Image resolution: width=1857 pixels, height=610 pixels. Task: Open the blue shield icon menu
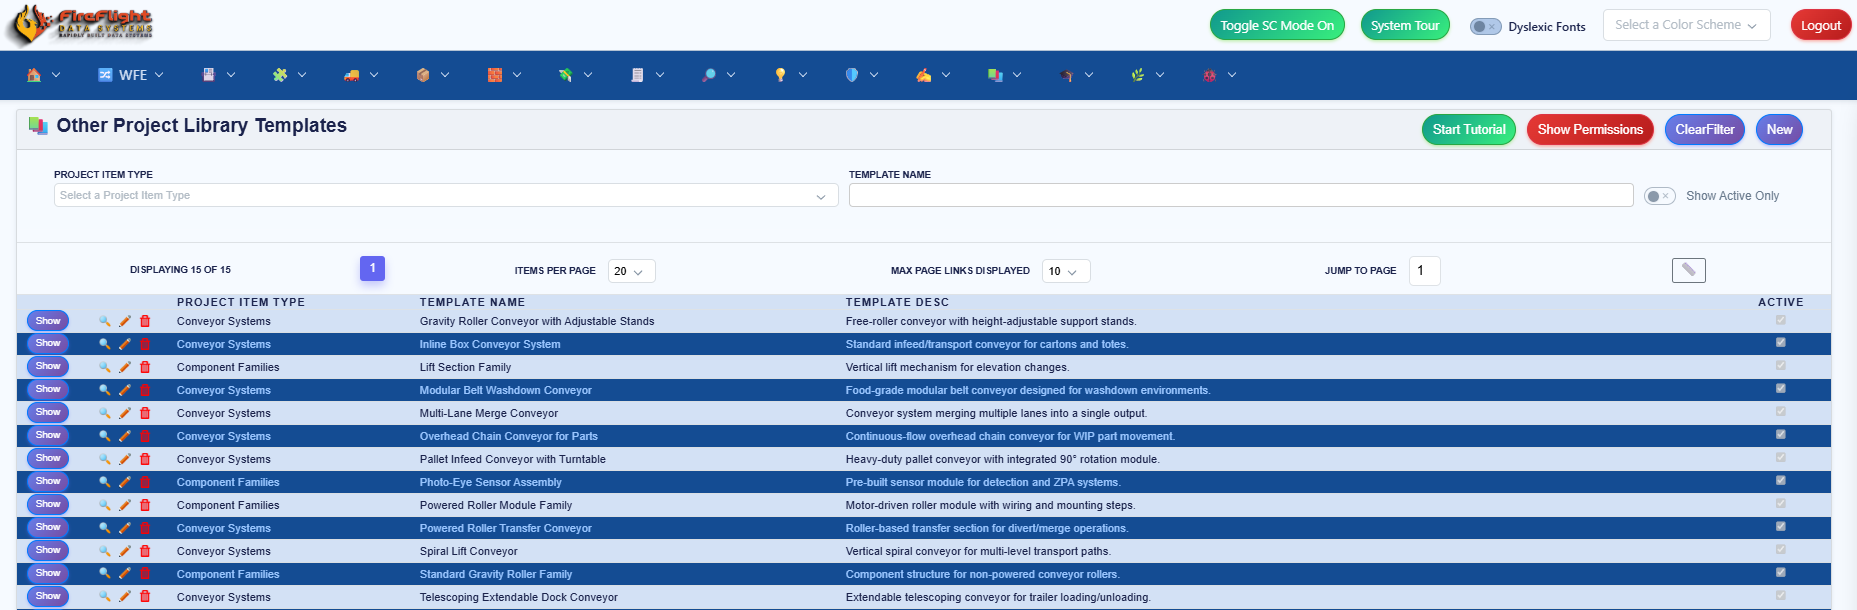861,75
